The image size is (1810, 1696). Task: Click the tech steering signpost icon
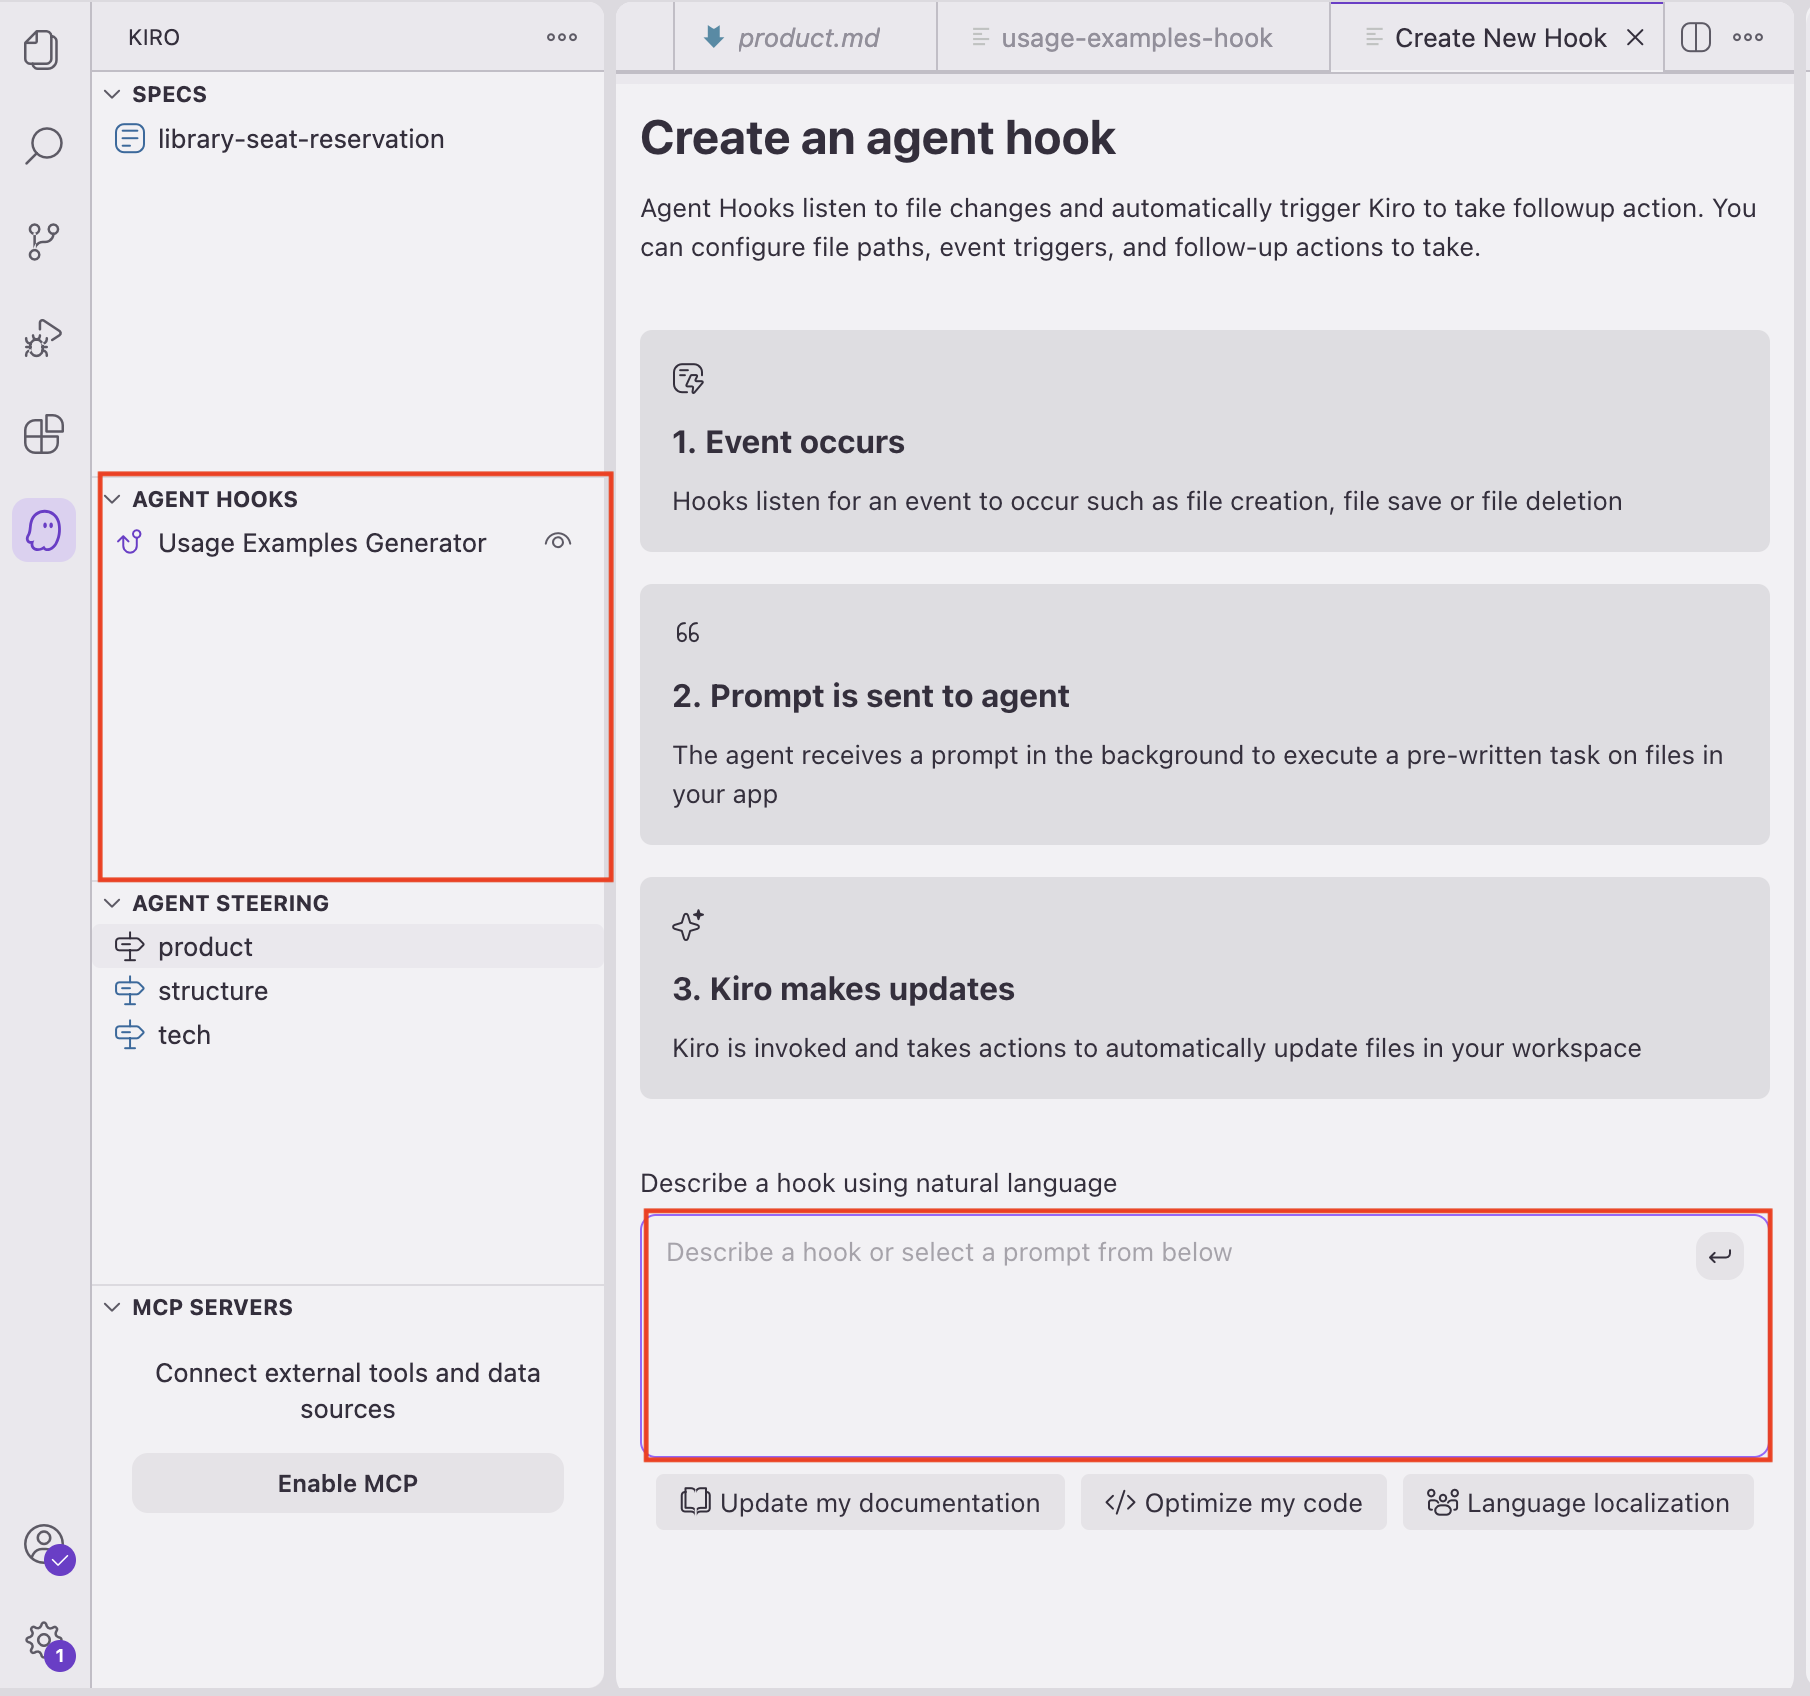pyautogui.click(x=129, y=1035)
